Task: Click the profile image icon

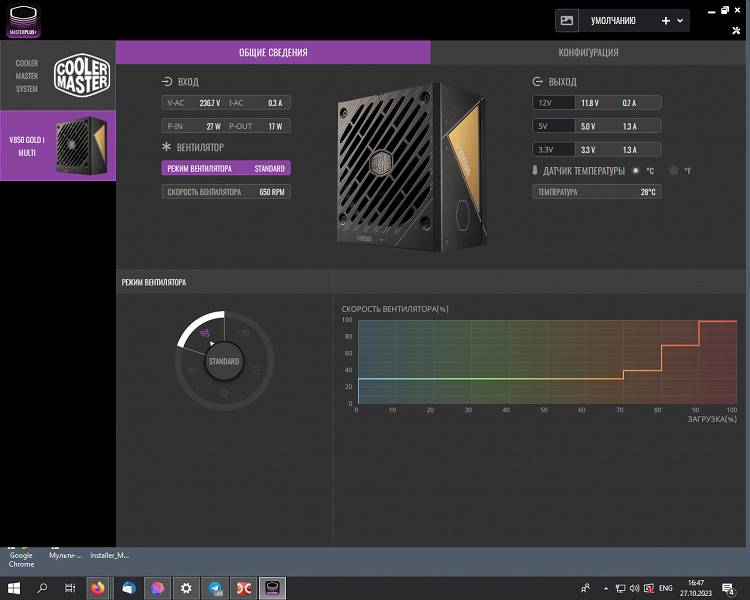Action: click(x=567, y=21)
